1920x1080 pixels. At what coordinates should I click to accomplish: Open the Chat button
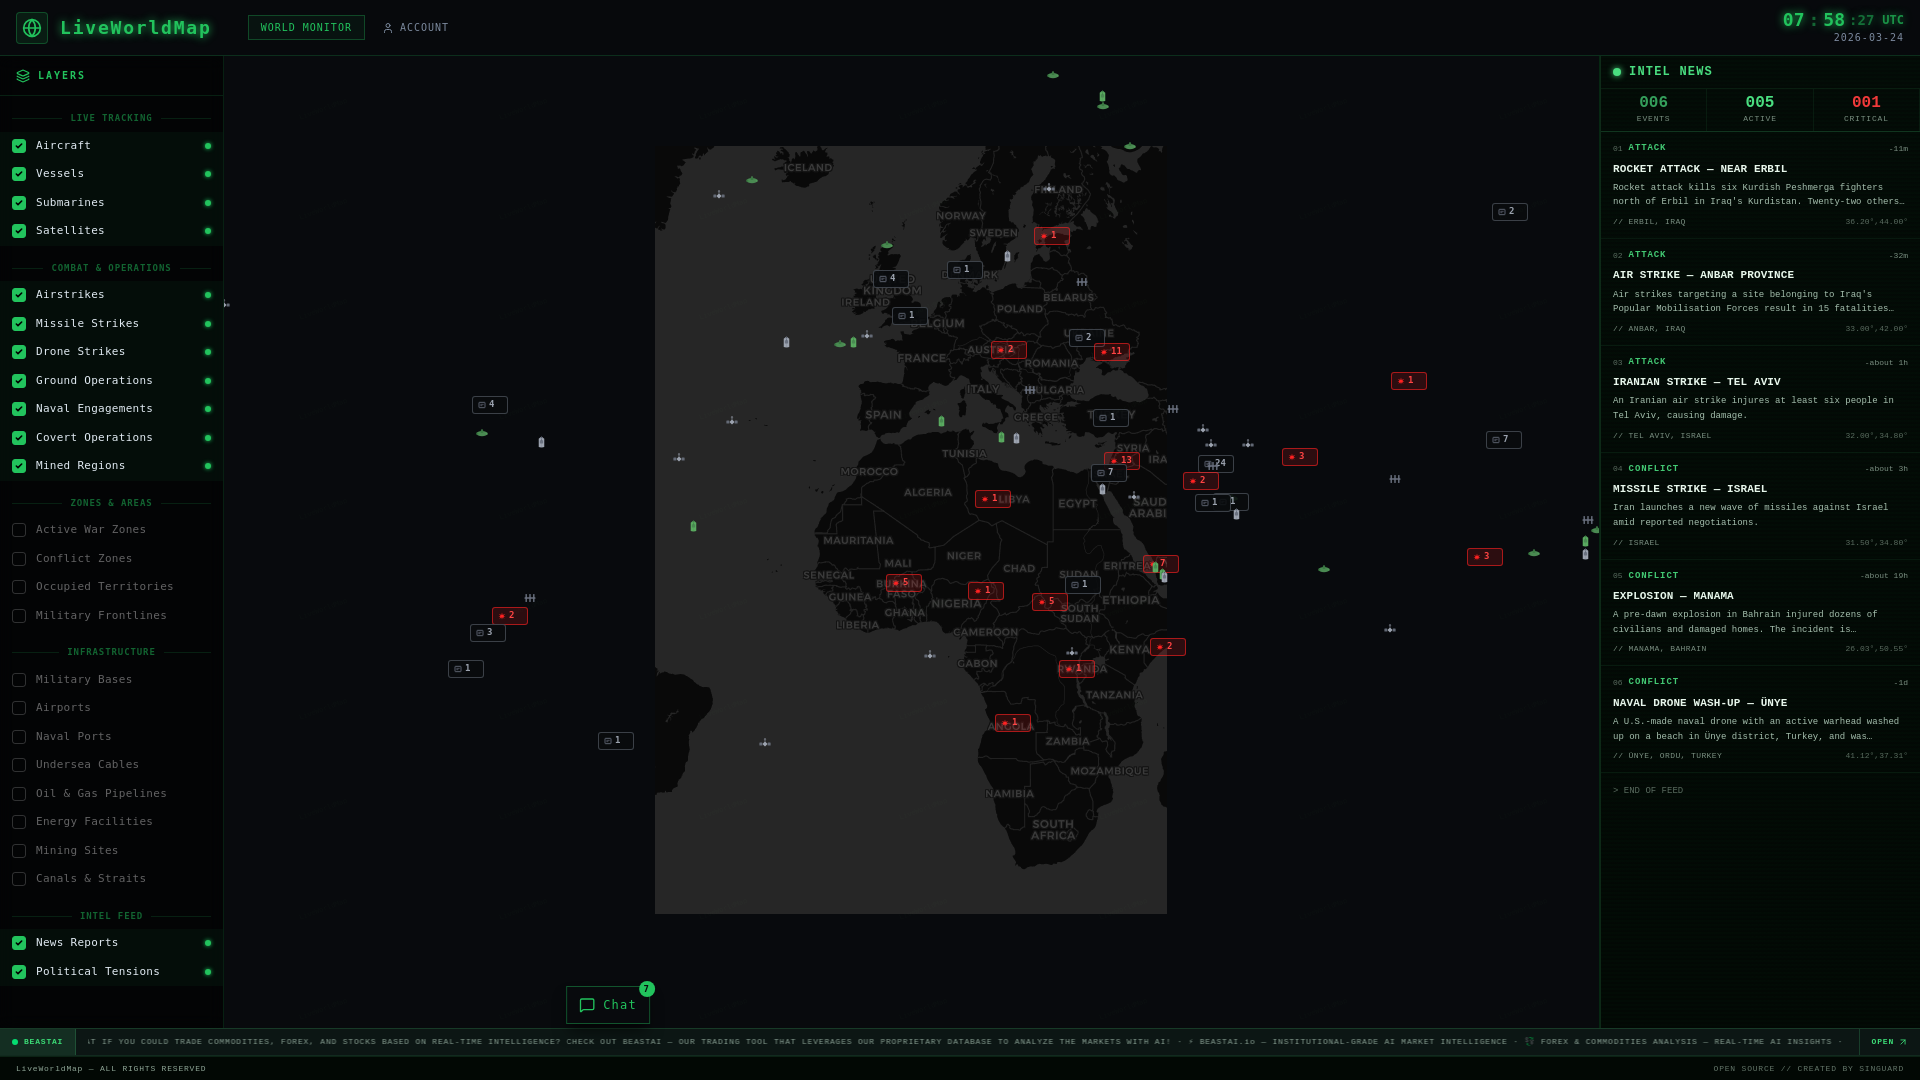pyautogui.click(x=608, y=1005)
